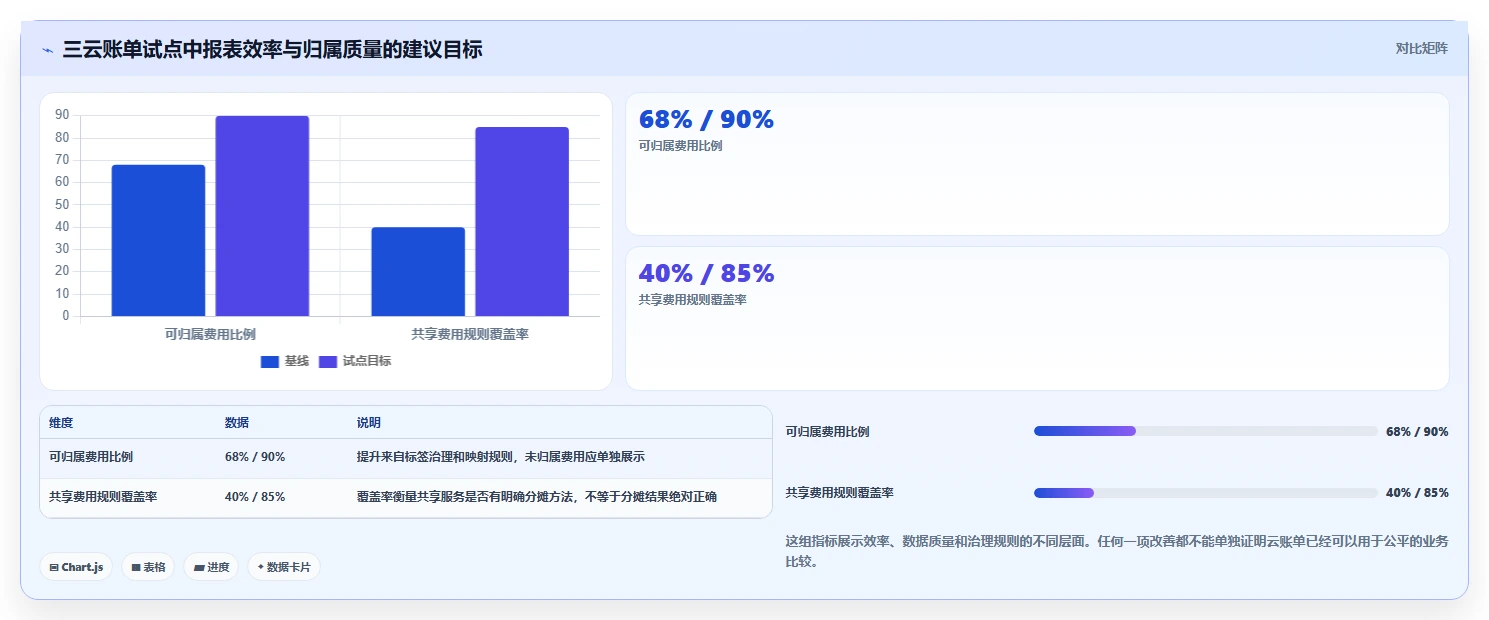The image size is (1489, 620).
Task: Click the description starting 提升来自标签治理
Action: click(x=501, y=457)
